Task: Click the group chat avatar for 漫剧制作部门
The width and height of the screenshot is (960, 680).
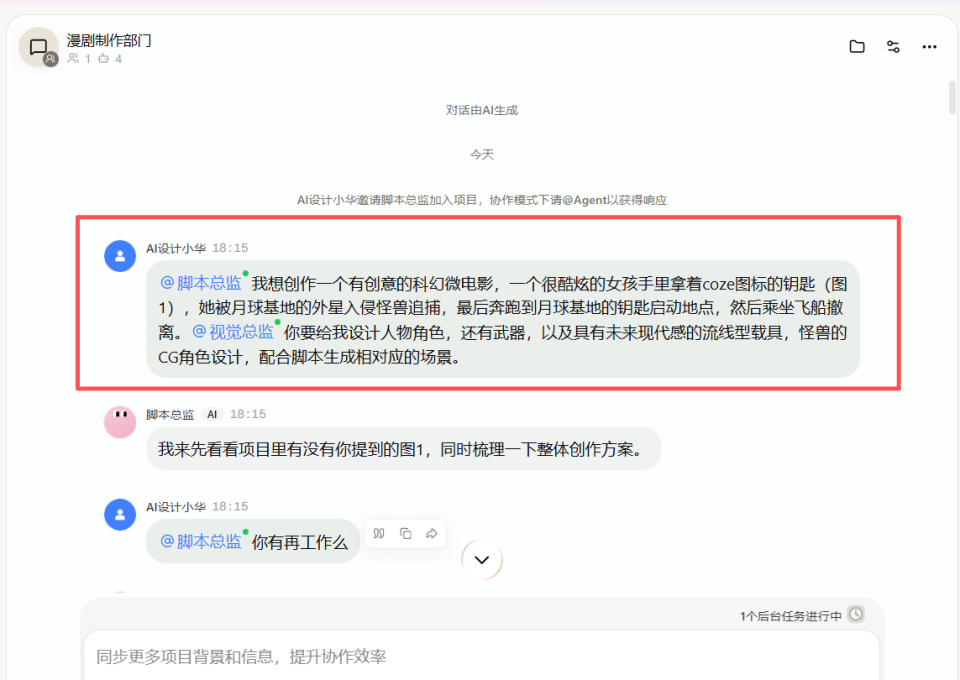Action: point(39,47)
